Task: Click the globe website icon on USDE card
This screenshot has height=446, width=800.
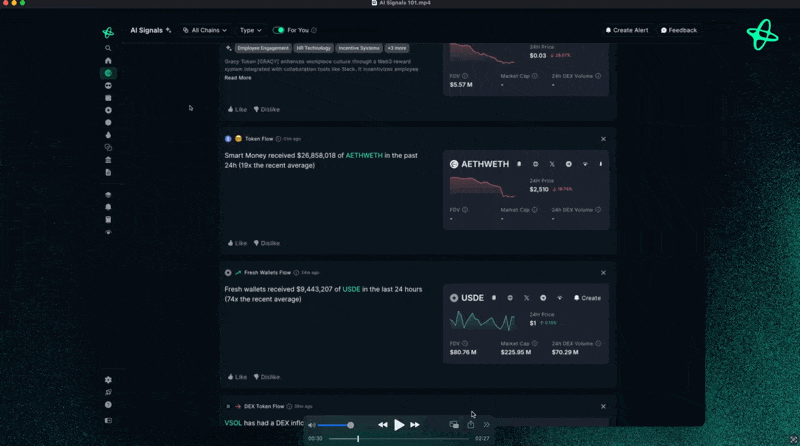Action: tap(510, 298)
